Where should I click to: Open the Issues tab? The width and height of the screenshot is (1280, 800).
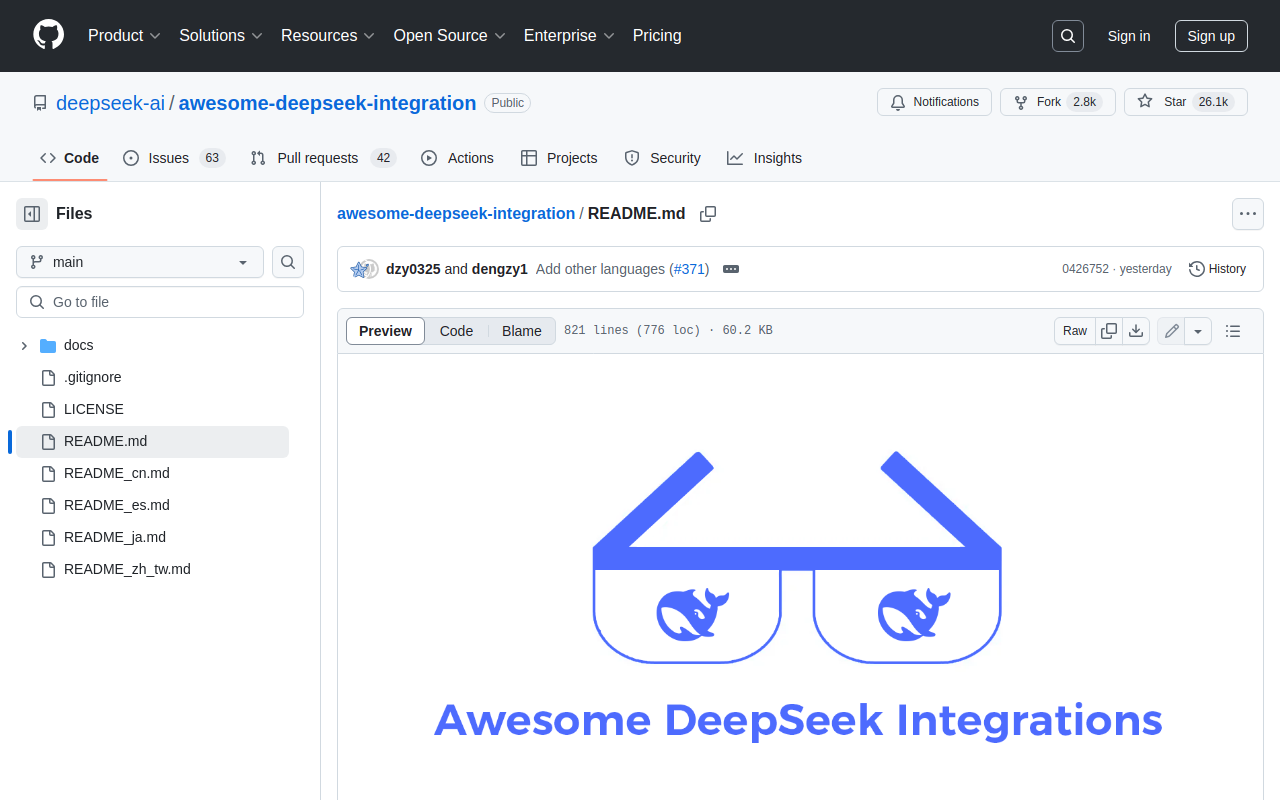(x=173, y=158)
